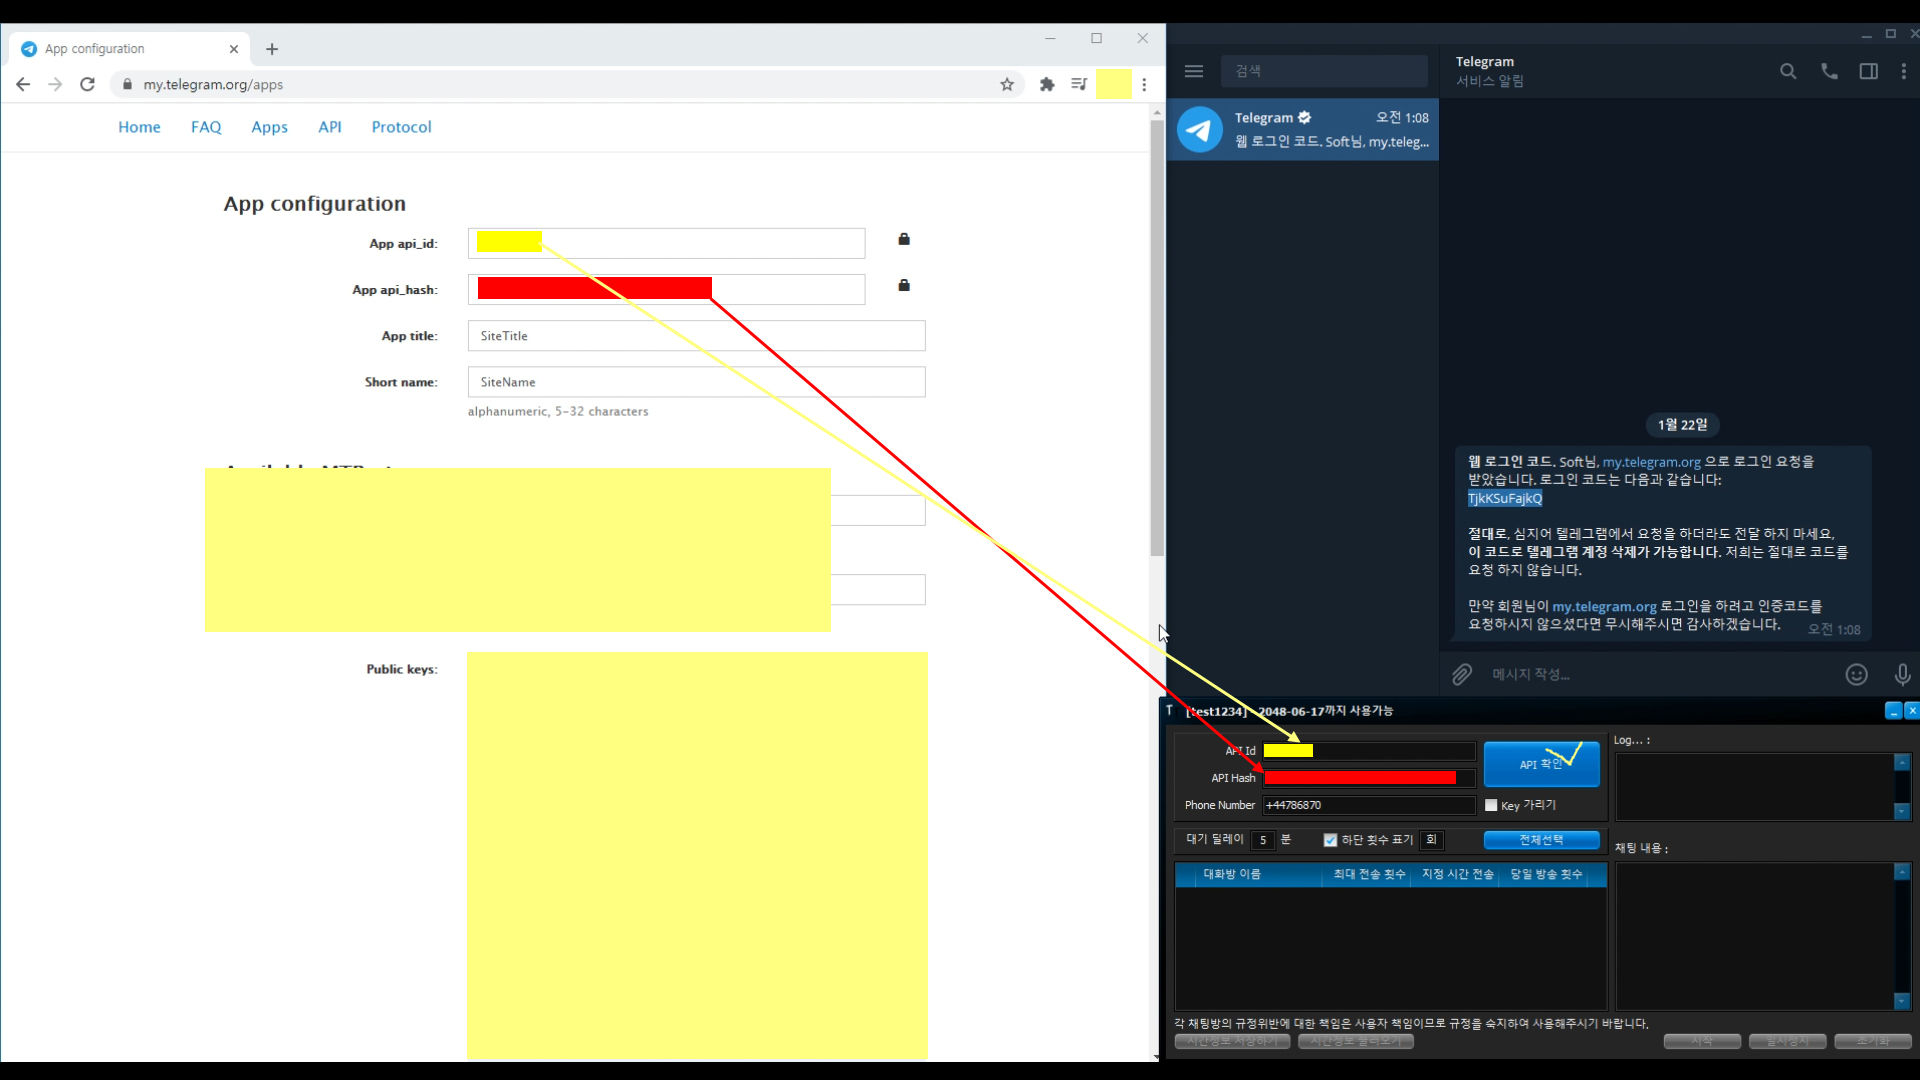Click the 시간정보 불러오기 button
The image size is (1920, 1080).
[x=1356, y=1042]
